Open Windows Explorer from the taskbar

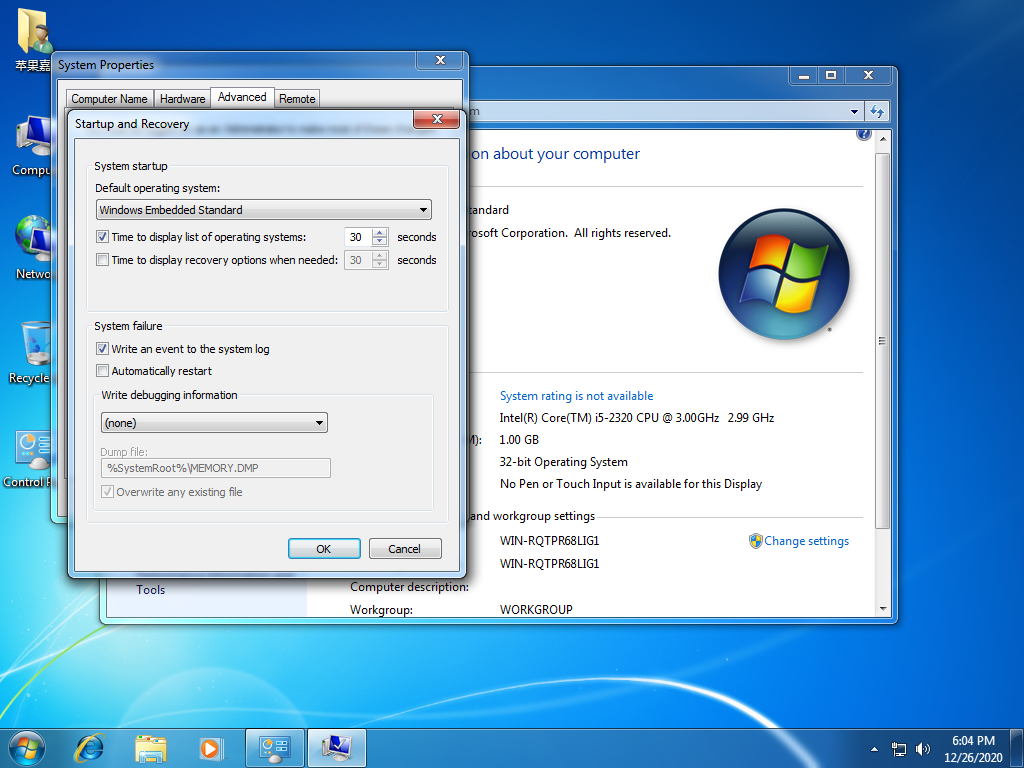click(x=150, y=747)
